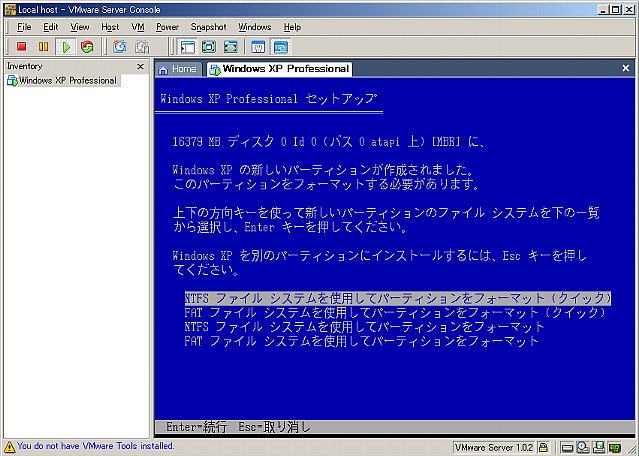Select NTFS full format option (third line)
The width and height of the screenshot is (639, 456).
pyautogui.click(x=364, y=327)
